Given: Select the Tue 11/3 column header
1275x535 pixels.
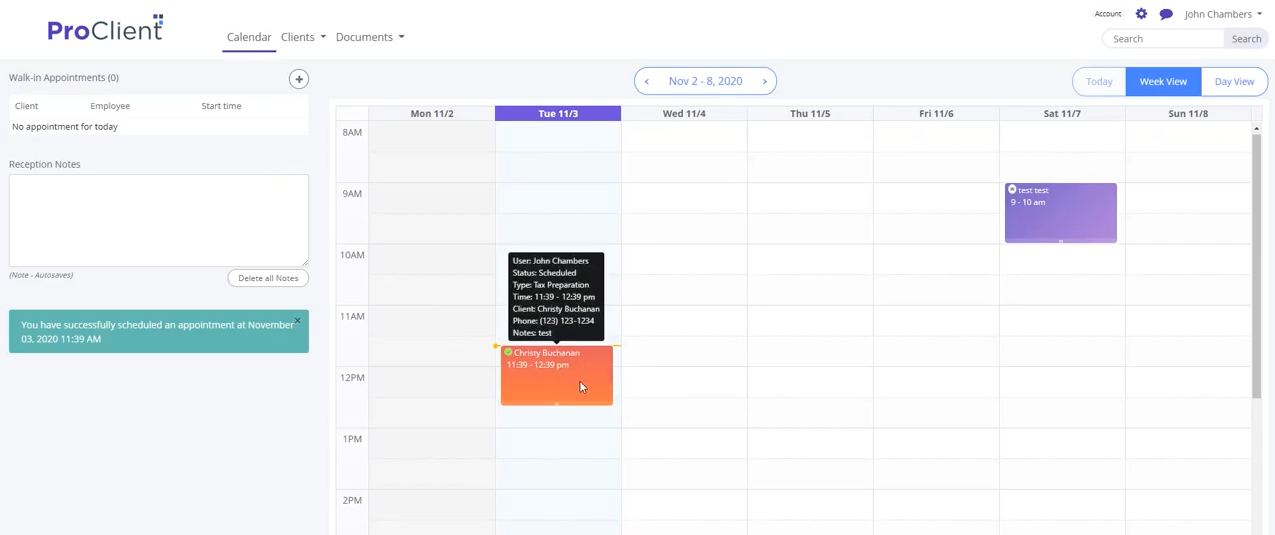Looking at the screenshot, I should [558, 114].
